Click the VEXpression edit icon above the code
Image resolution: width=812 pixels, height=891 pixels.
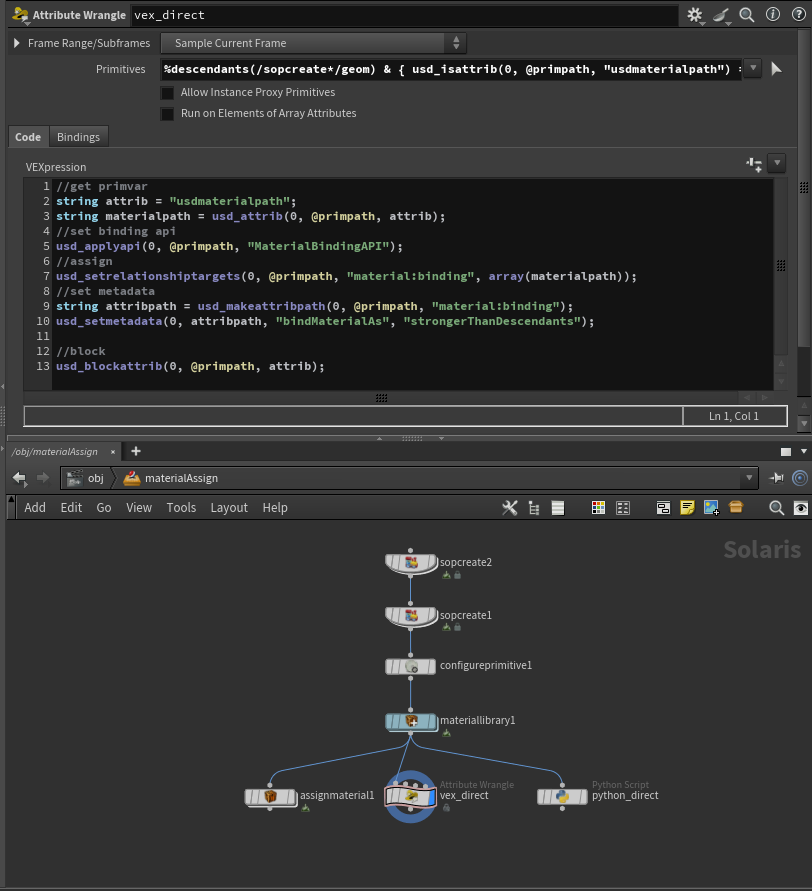pyautogui.click(x=754, y=164)
